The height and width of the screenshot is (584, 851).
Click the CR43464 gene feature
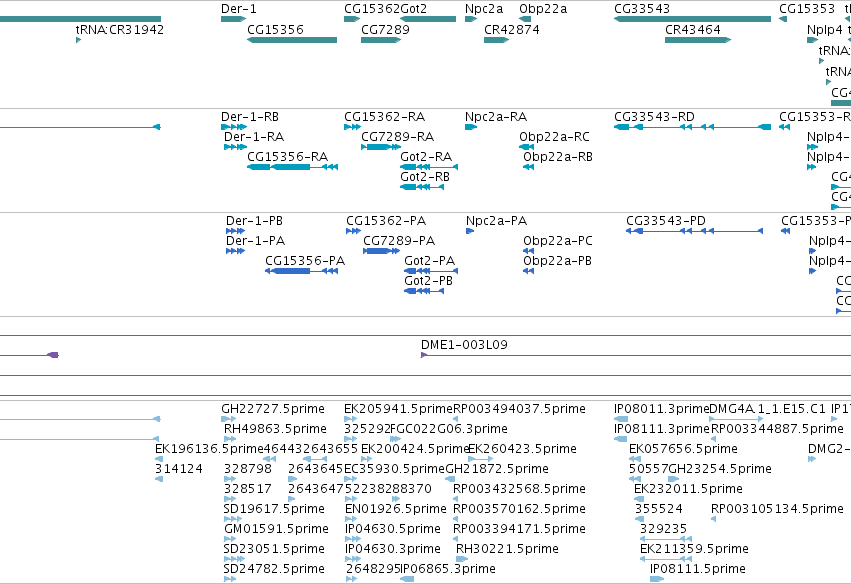698,40
